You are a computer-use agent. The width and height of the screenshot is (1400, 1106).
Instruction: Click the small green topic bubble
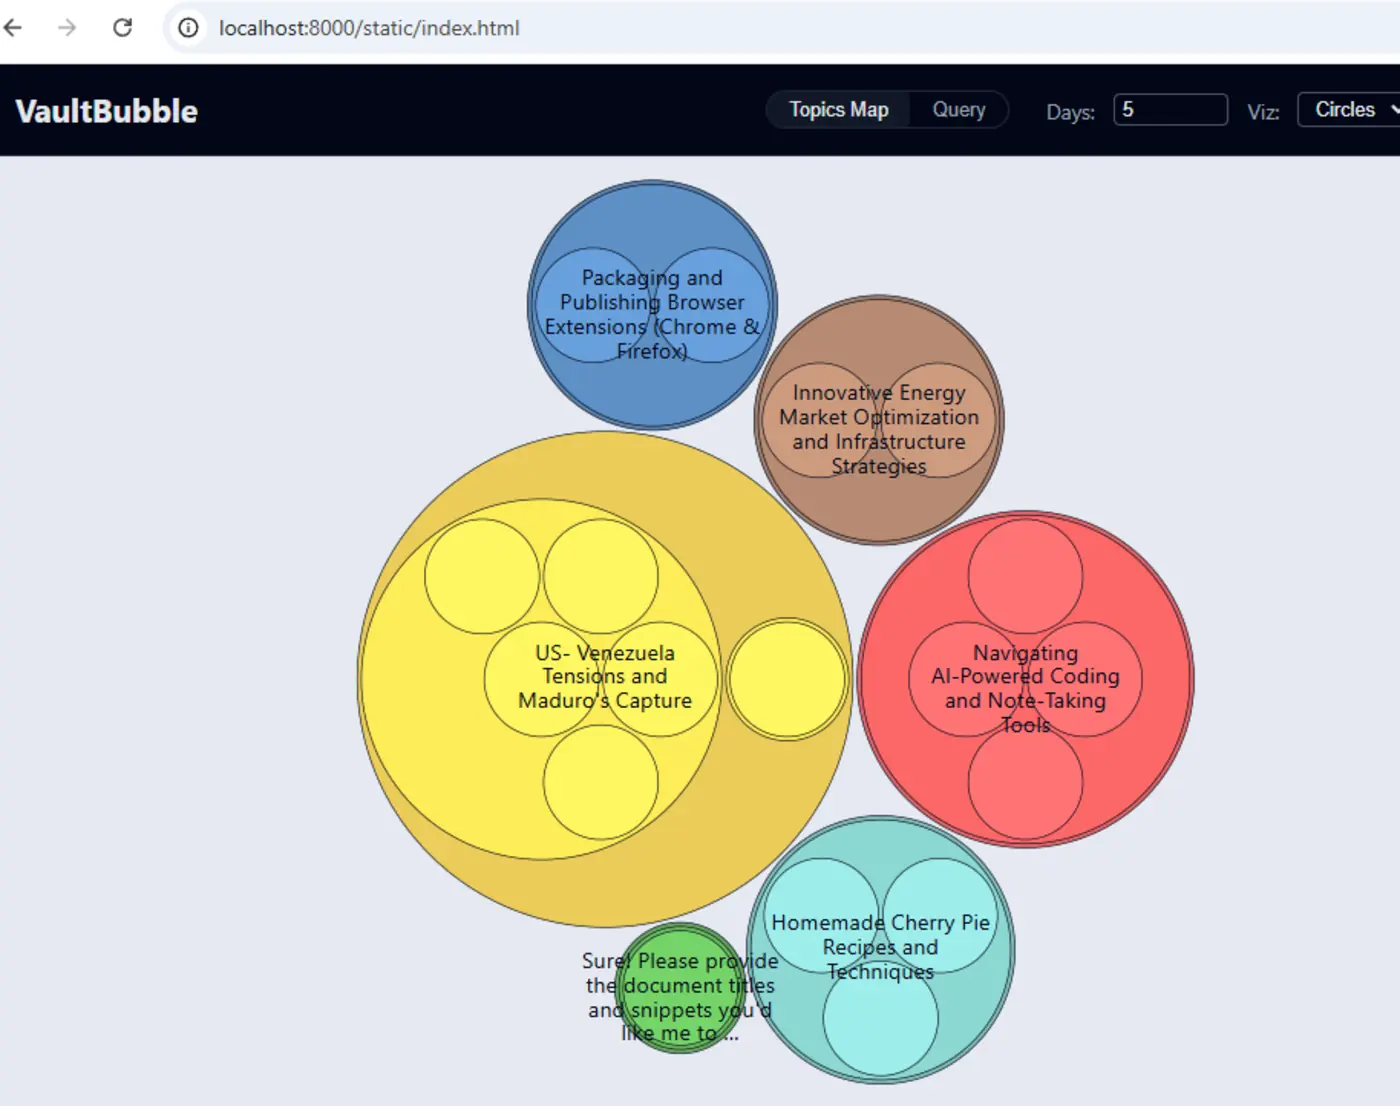tap(680, 987)
